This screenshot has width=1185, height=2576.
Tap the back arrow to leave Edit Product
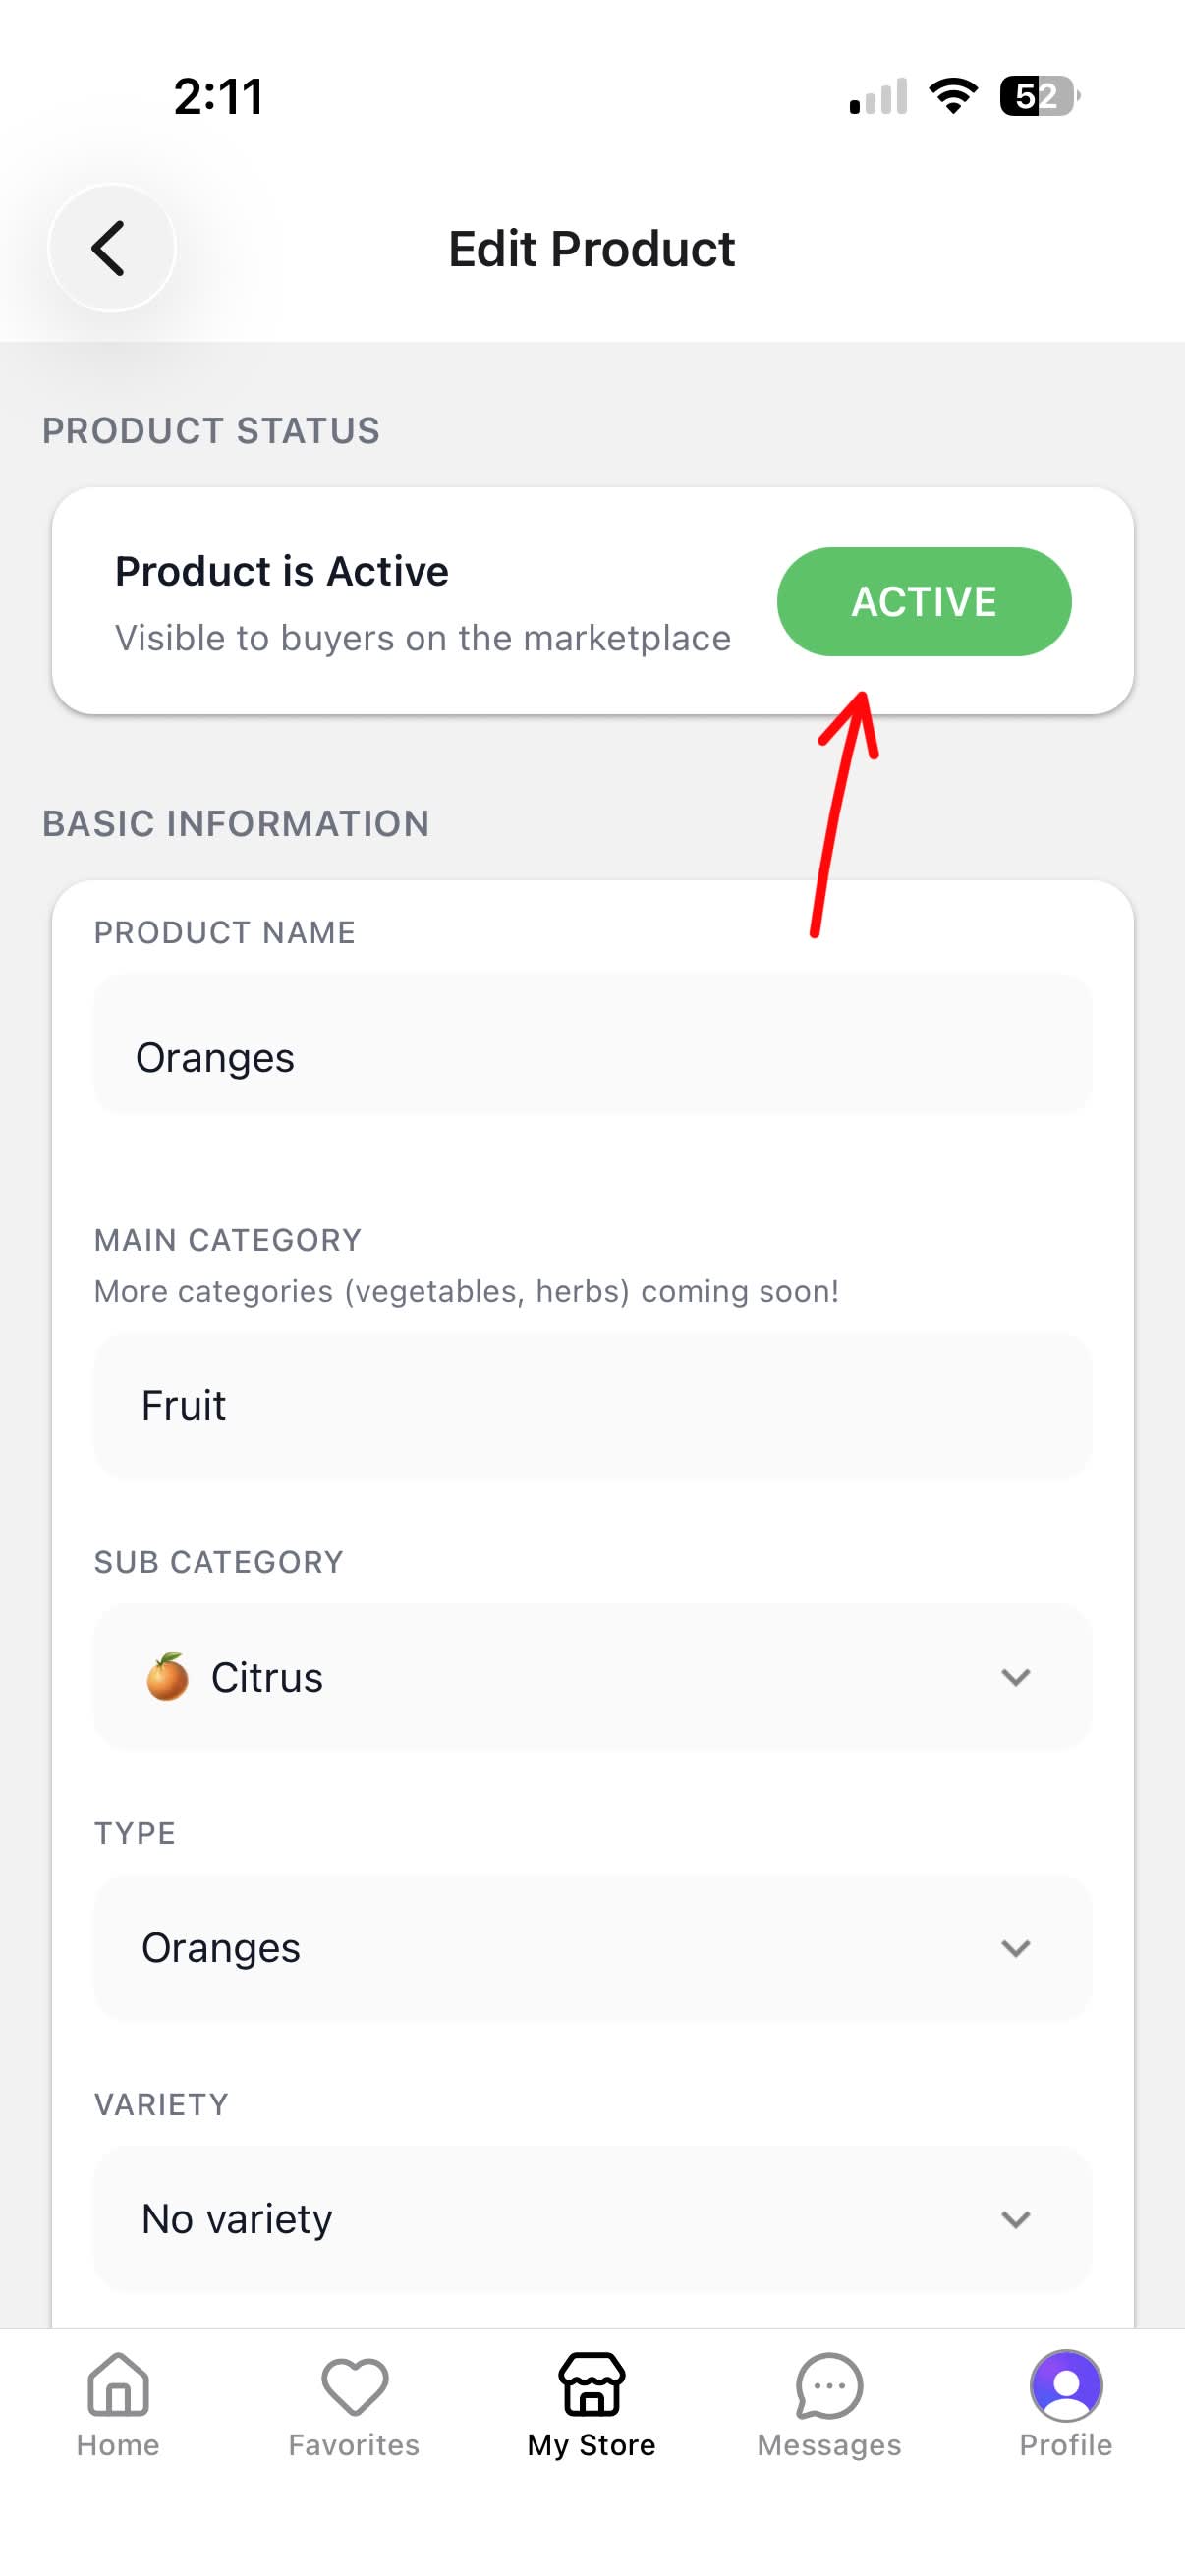111,248
